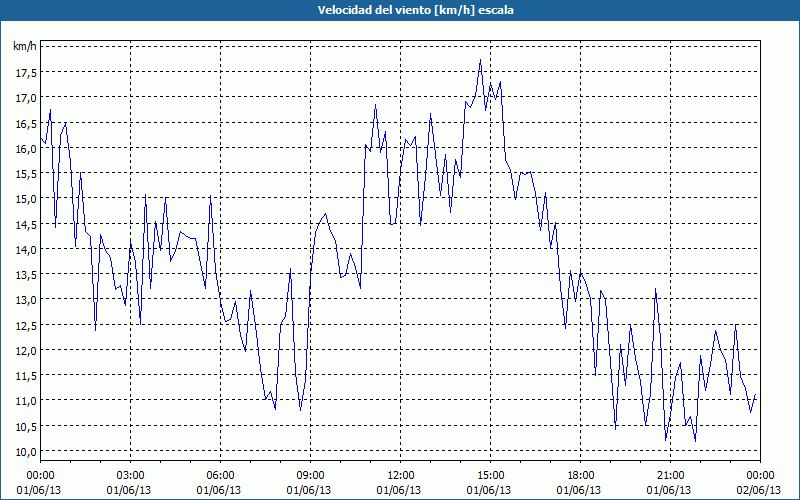Image resolution: width=800 pixels, height=500 pixels.
Task: Select the 17,5 y-axis label
Action: point(26,72)
